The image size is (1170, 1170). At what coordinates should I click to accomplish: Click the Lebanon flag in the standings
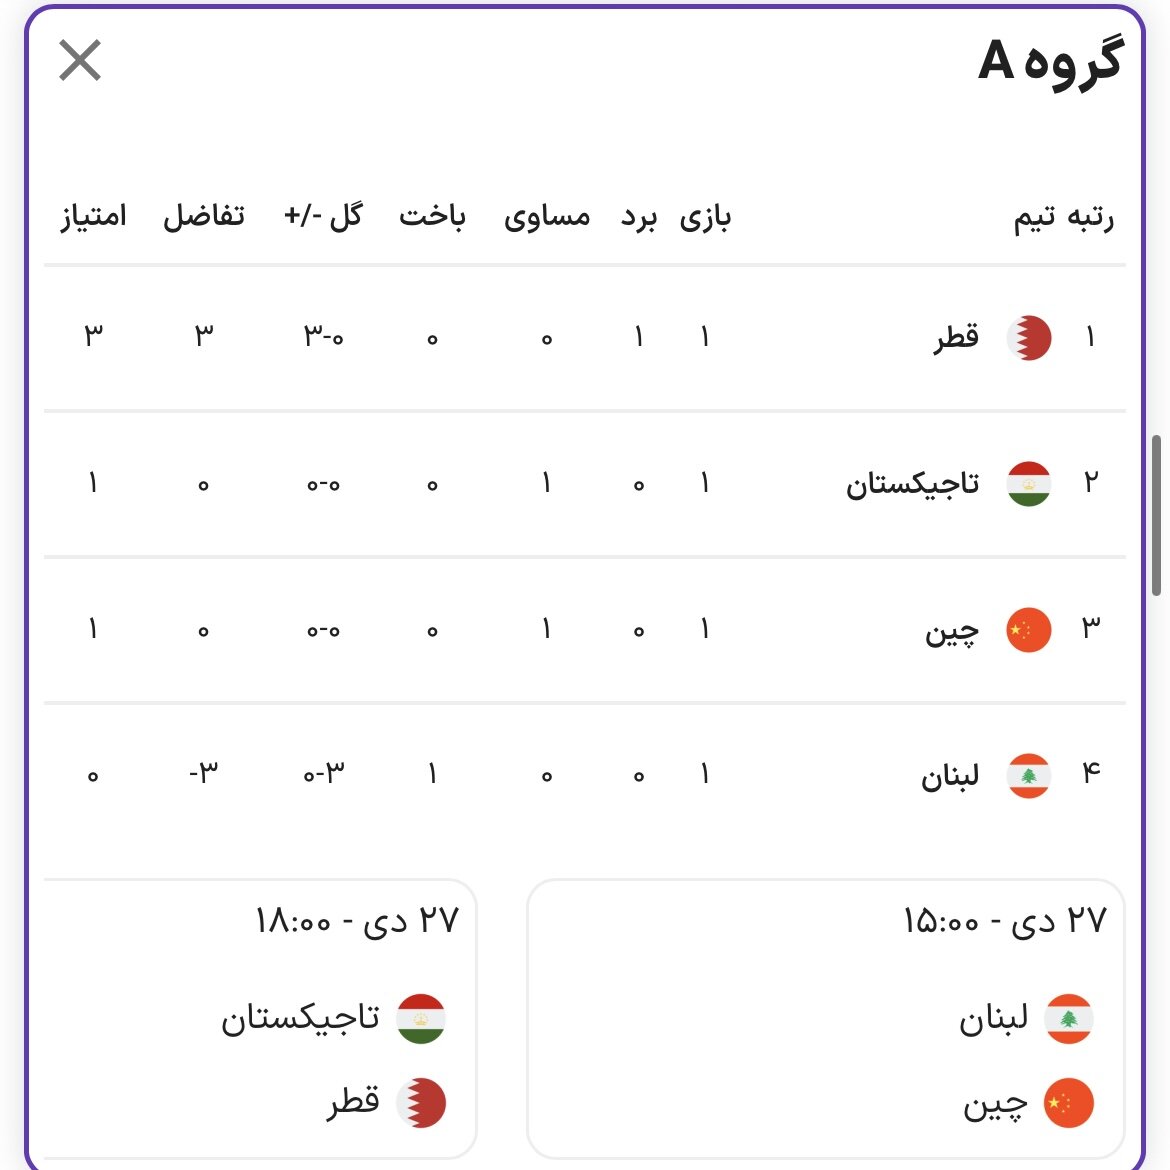tap(1028, 776)
